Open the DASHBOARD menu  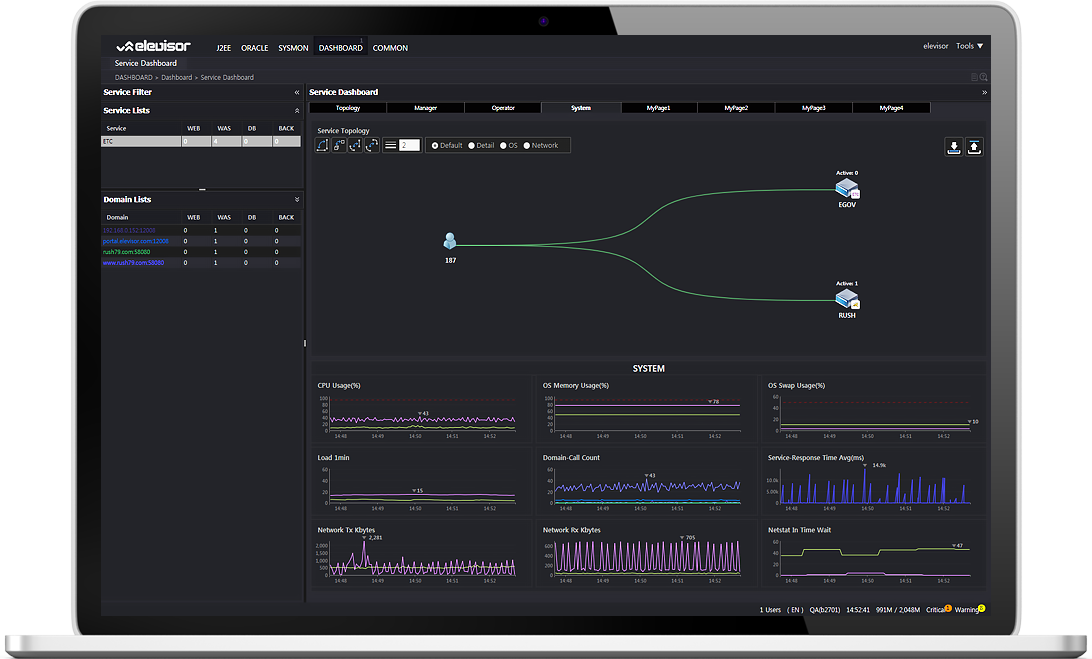pos(341,48)
